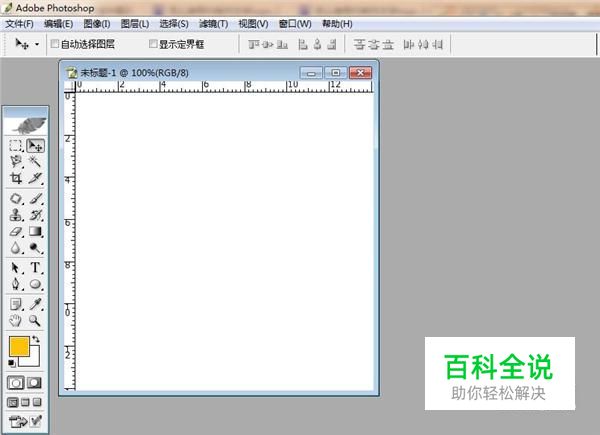The height and width of the screenshot is (435, 600).
Task: Select the Slice tool
Action: pyautogui.click(x=35, y=178)
